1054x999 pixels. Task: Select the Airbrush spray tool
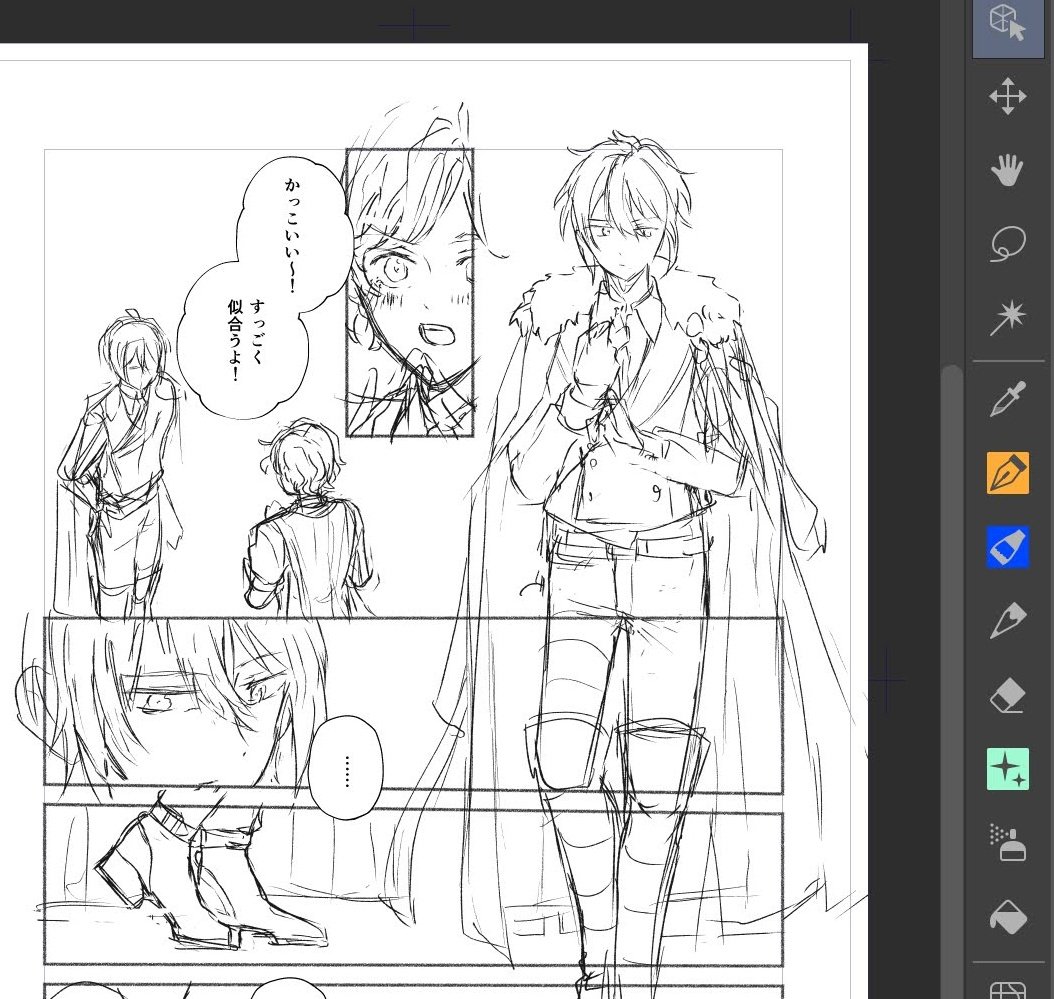(x=1008, y=843)
